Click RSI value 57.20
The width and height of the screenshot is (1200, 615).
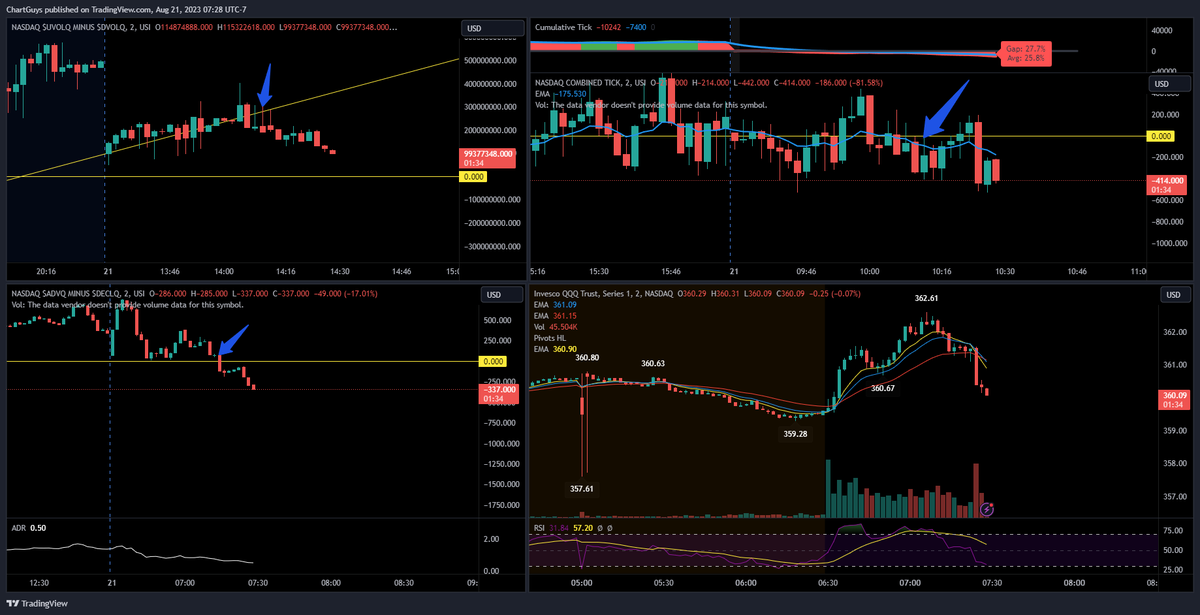[582, 527]
